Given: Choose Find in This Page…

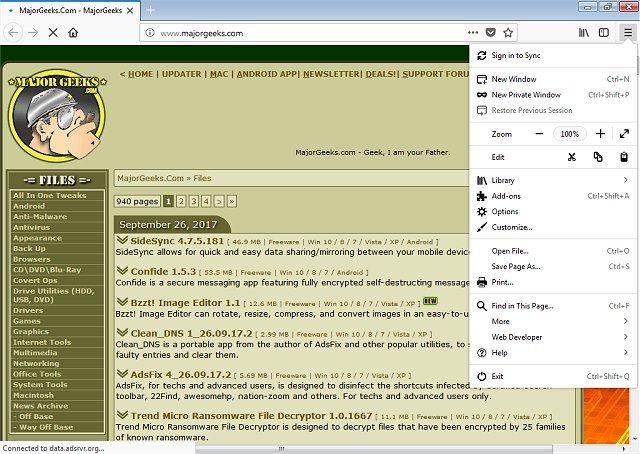Looking at the screenshot, I should 553,306.
